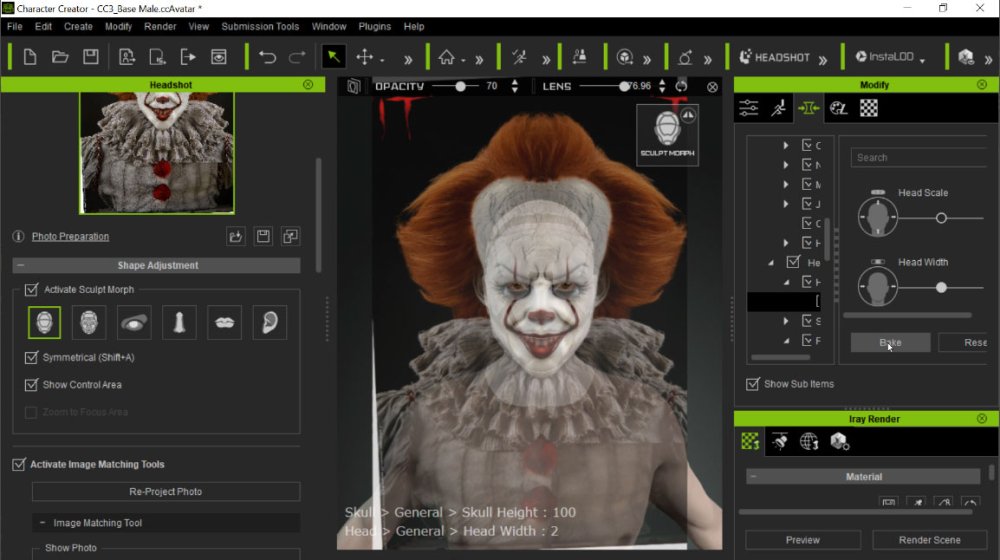Viewport: 1000px width, 560px height.
Task: Open the Modify panel material tab icon
Action: (x=839, y=108)
